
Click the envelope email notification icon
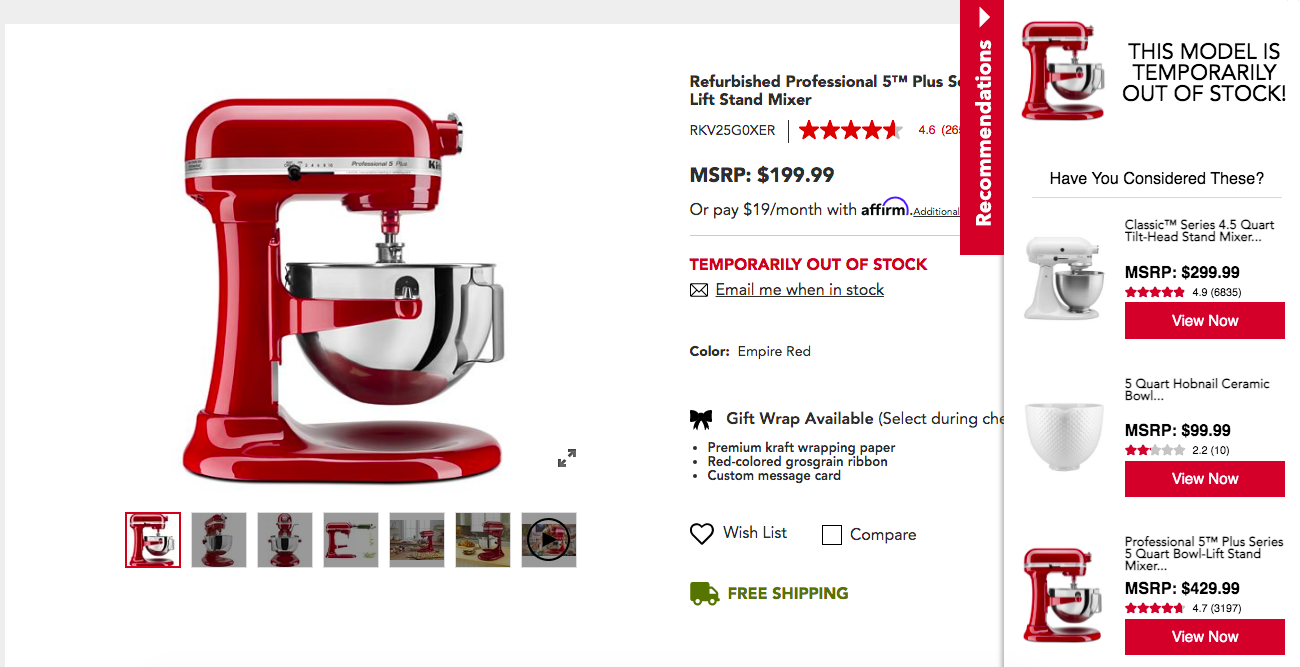coord(699,290)
